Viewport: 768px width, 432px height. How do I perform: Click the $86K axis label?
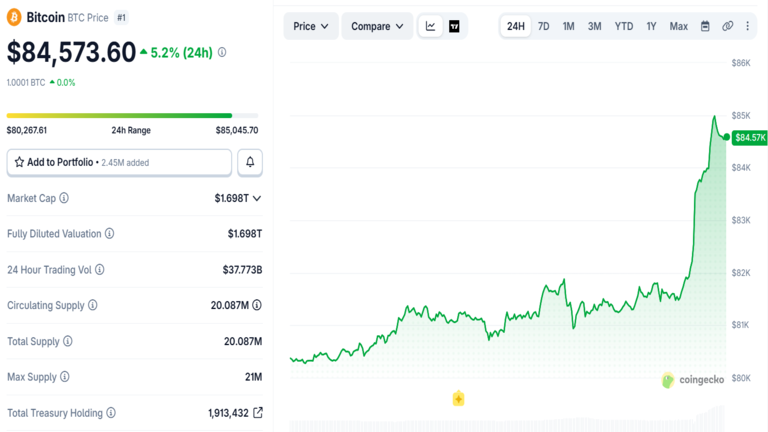(x=741, y=63)
